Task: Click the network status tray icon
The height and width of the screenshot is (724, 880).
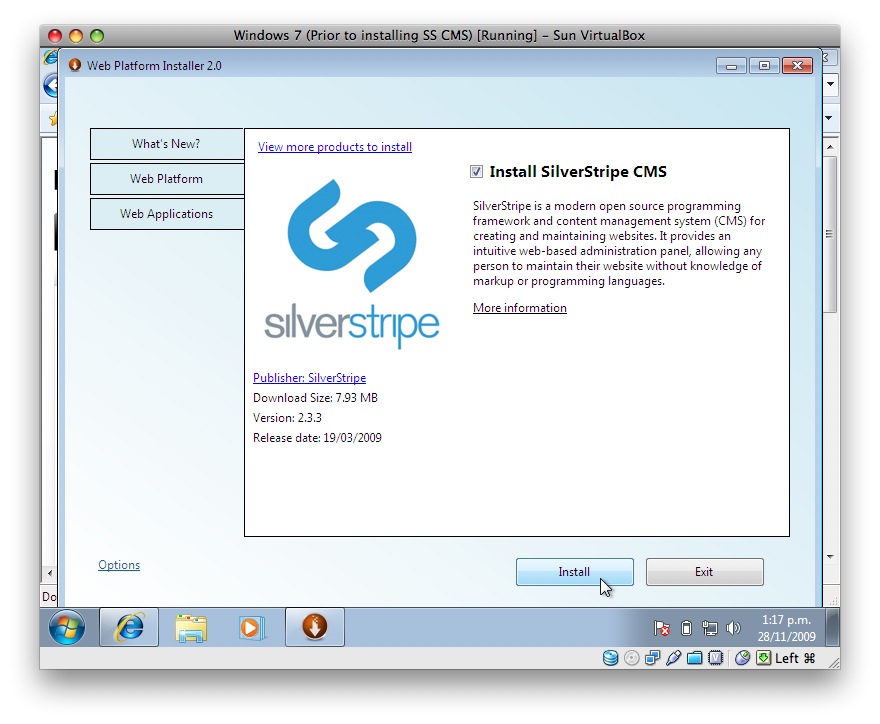Action: 709,628
